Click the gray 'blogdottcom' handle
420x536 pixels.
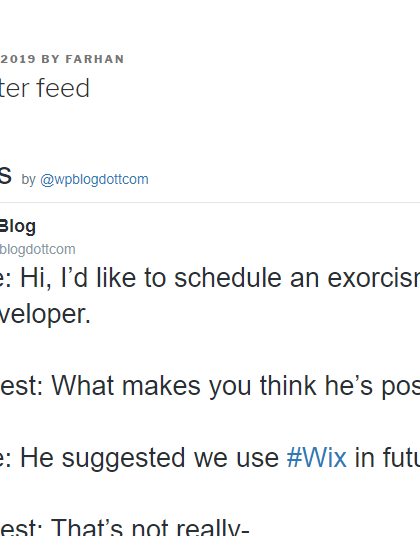coord(38,249)
